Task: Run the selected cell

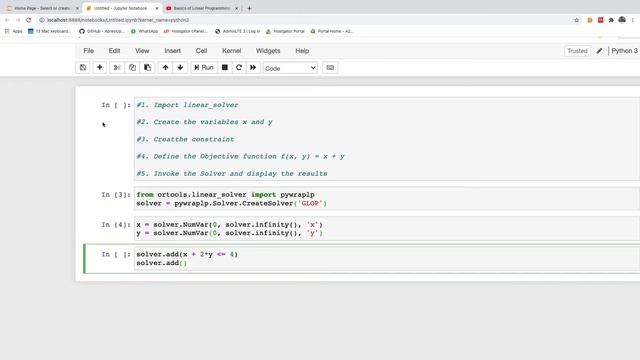Action: tap(204, 68)
